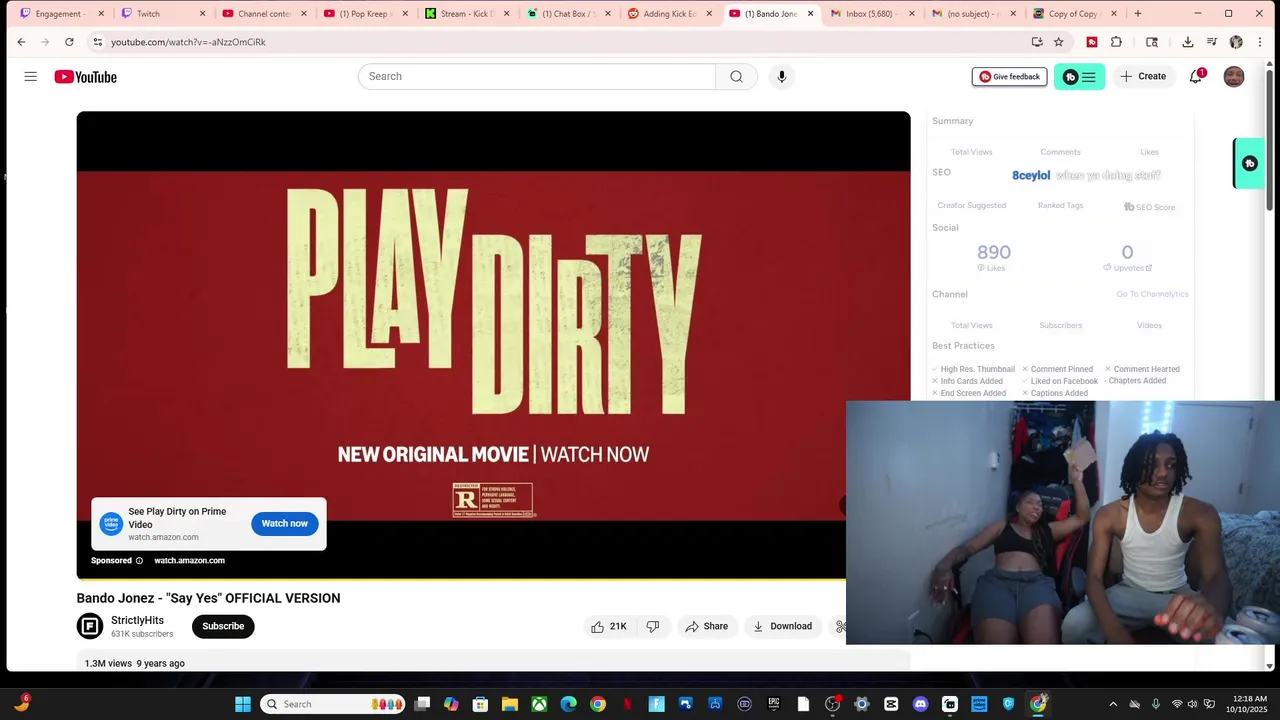Open the ad info icon beside Sponsored
Screen dimensions: 1280x720
pos(139,561)
